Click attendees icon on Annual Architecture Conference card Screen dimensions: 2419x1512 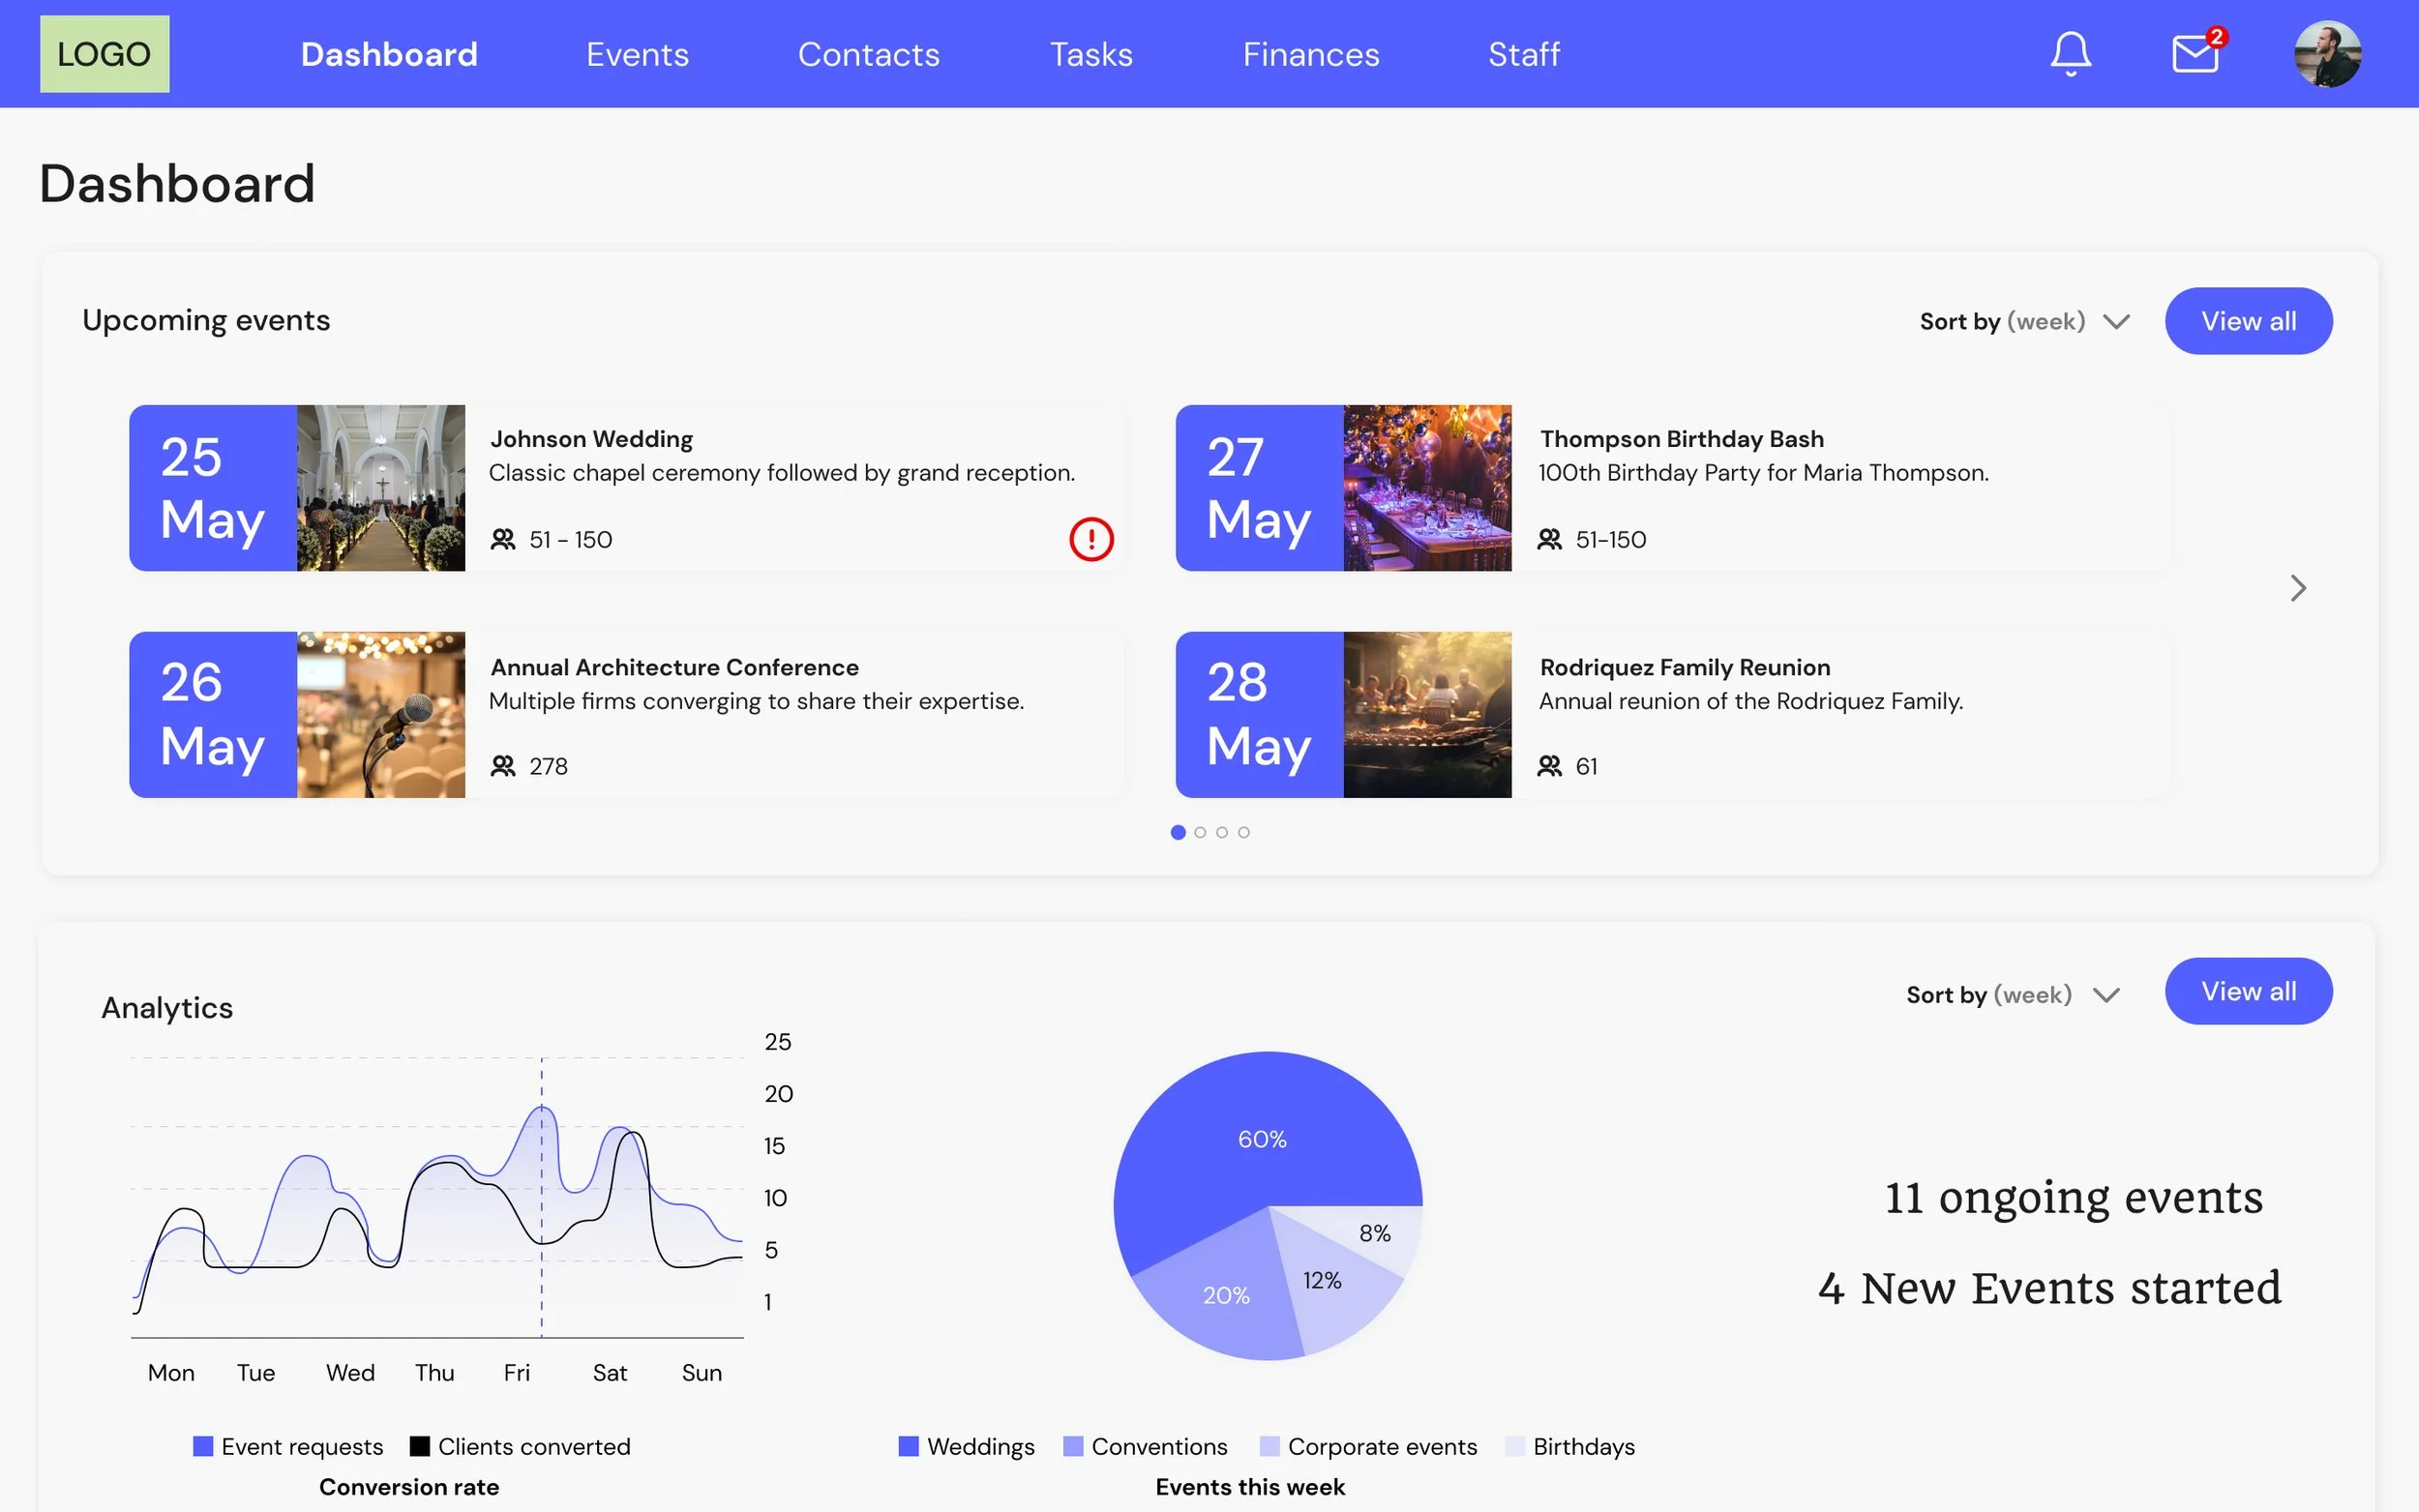click(x=503, y=766)
